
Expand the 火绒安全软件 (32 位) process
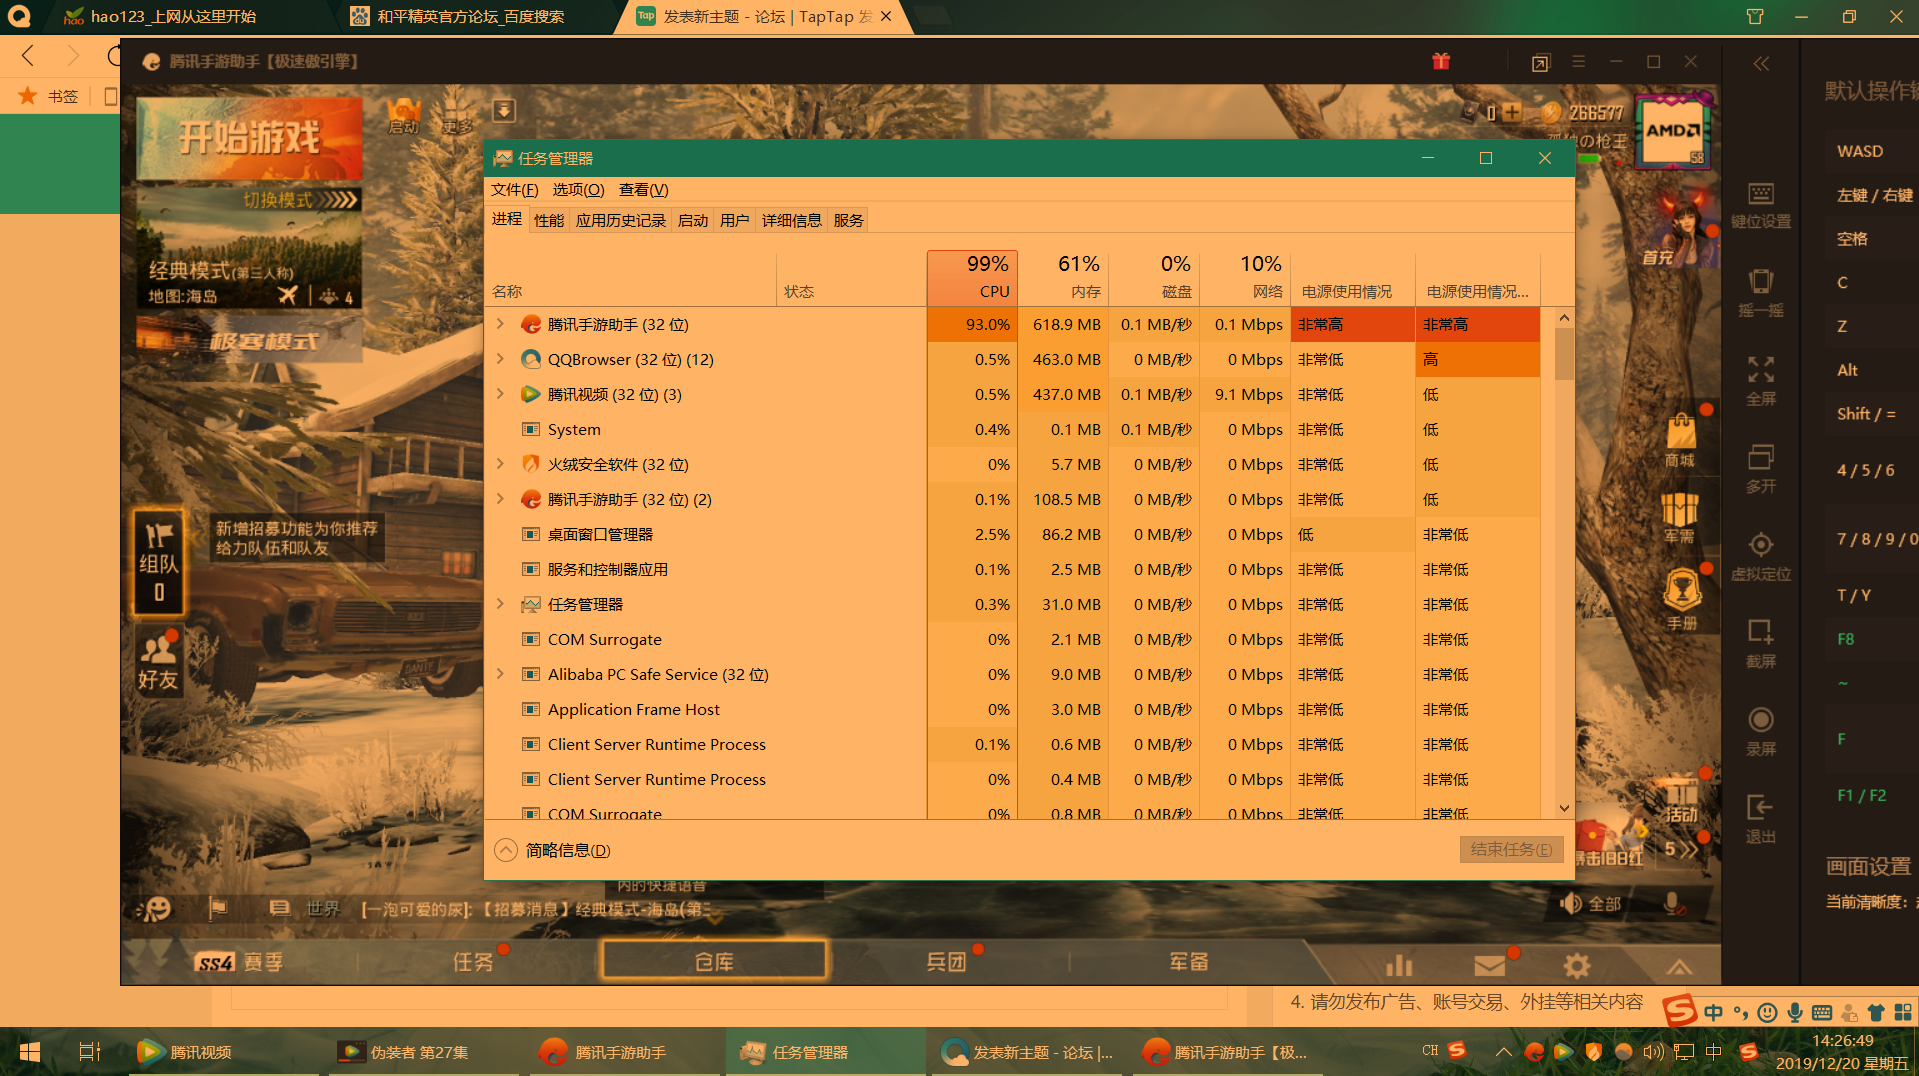pyautogui.click(x=500, y=464)
